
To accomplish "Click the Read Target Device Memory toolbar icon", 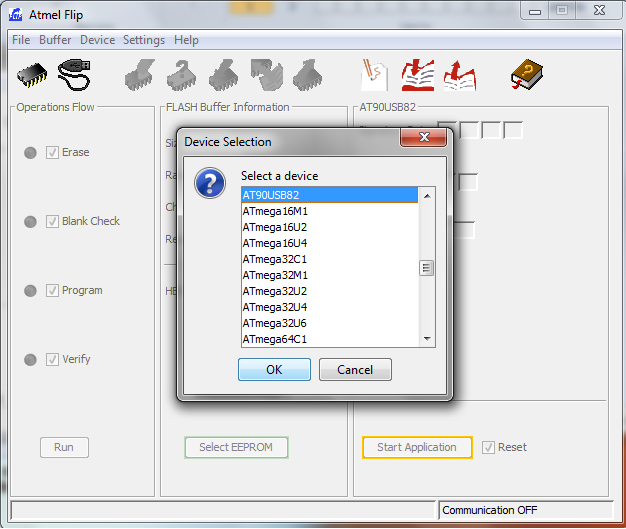I will [308, 75].
